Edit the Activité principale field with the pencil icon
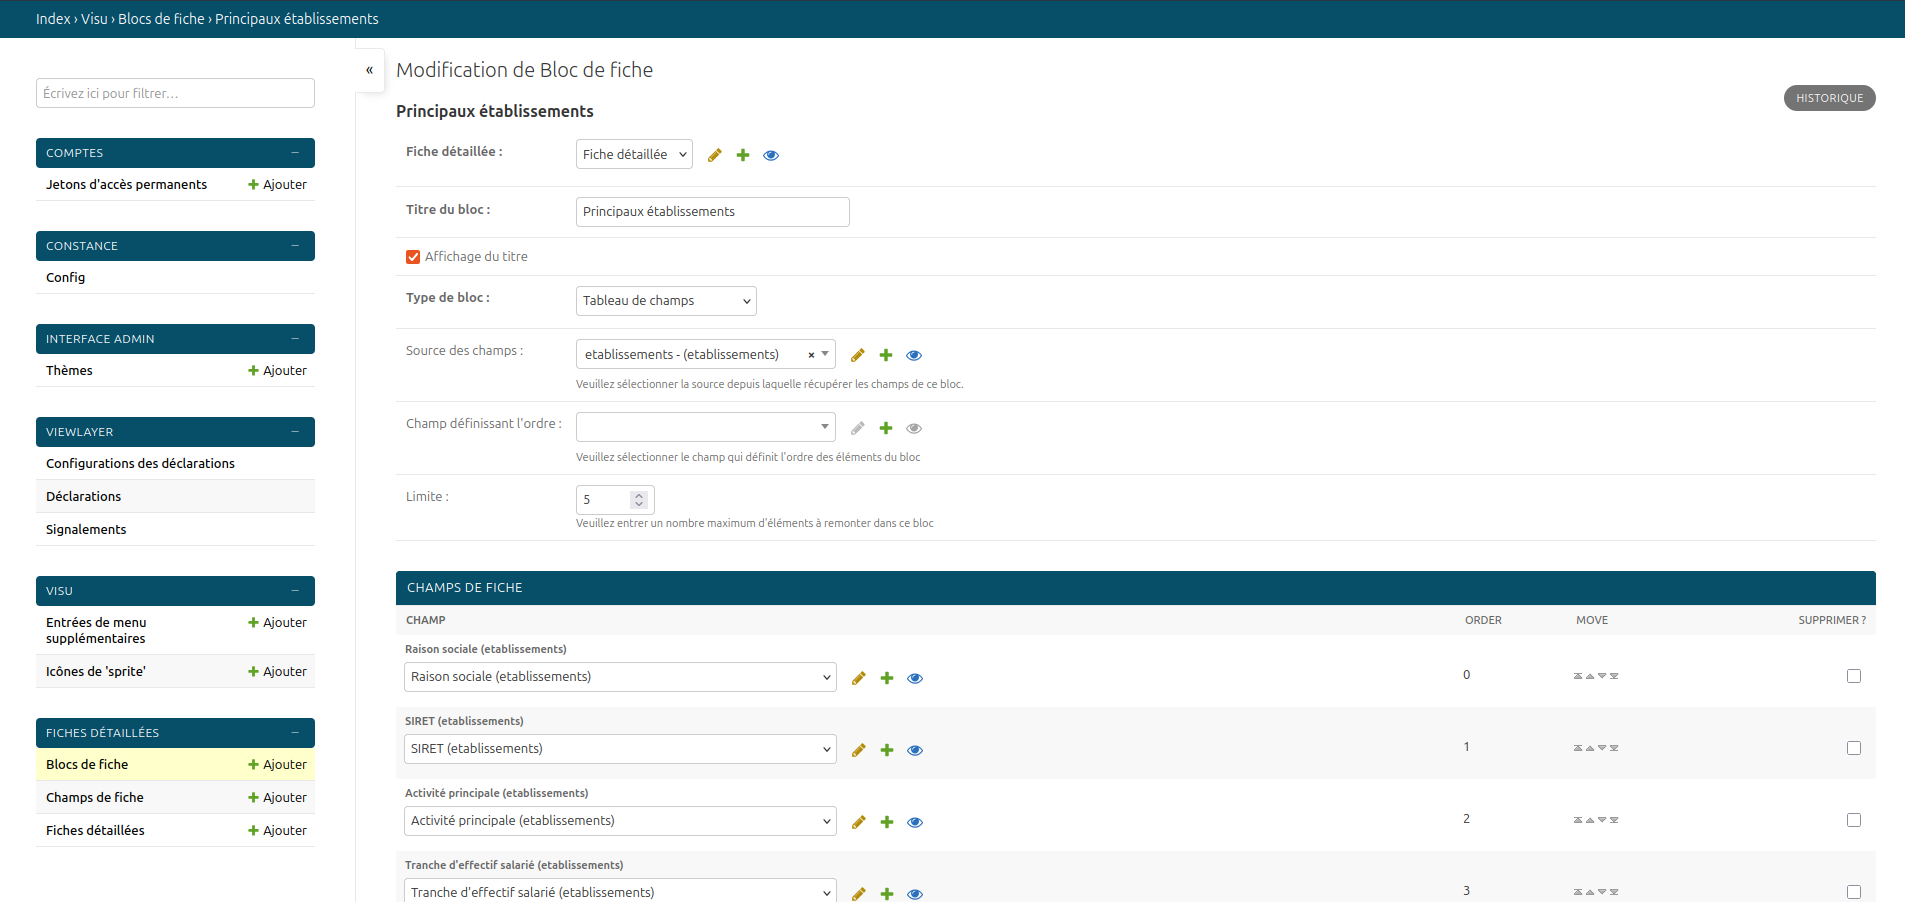The image size is (1905, 902). (x=859, y=822)
